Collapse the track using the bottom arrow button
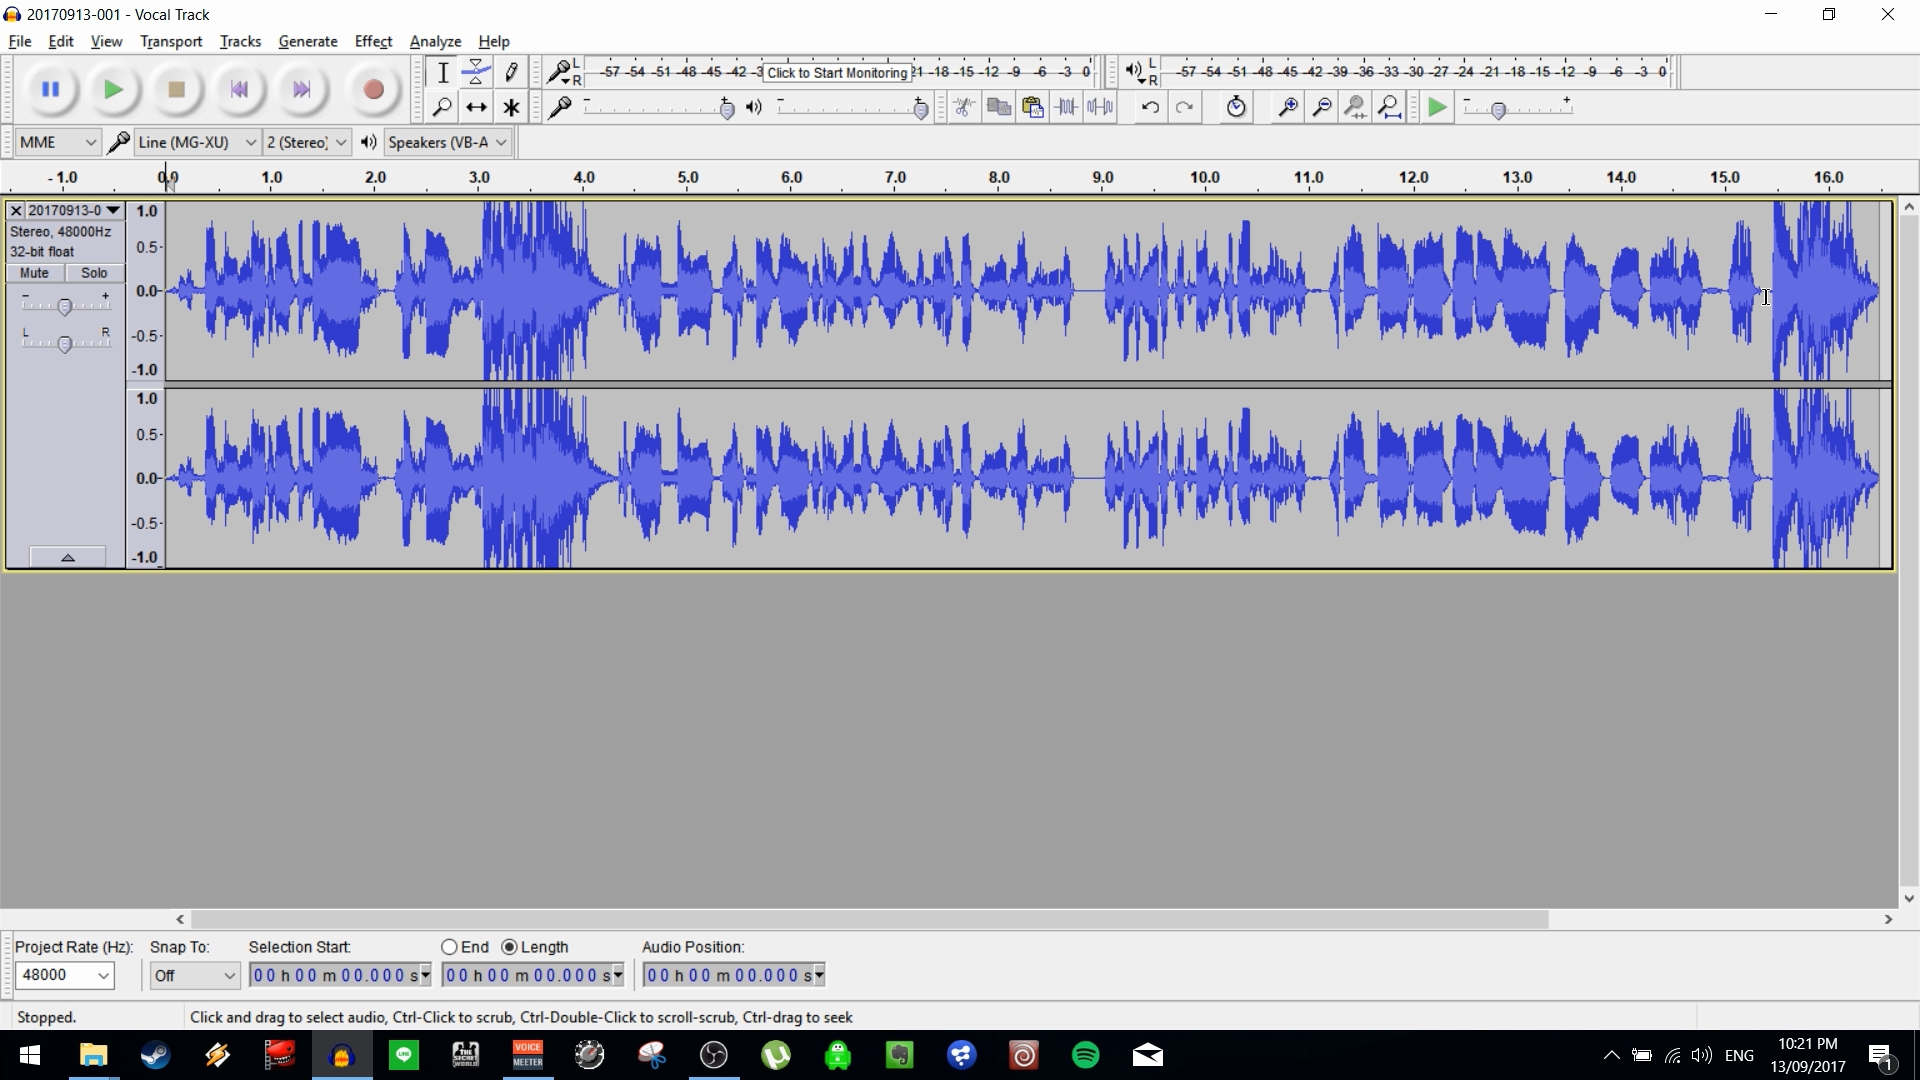The image size is (1920, 1080). (67, 557)
